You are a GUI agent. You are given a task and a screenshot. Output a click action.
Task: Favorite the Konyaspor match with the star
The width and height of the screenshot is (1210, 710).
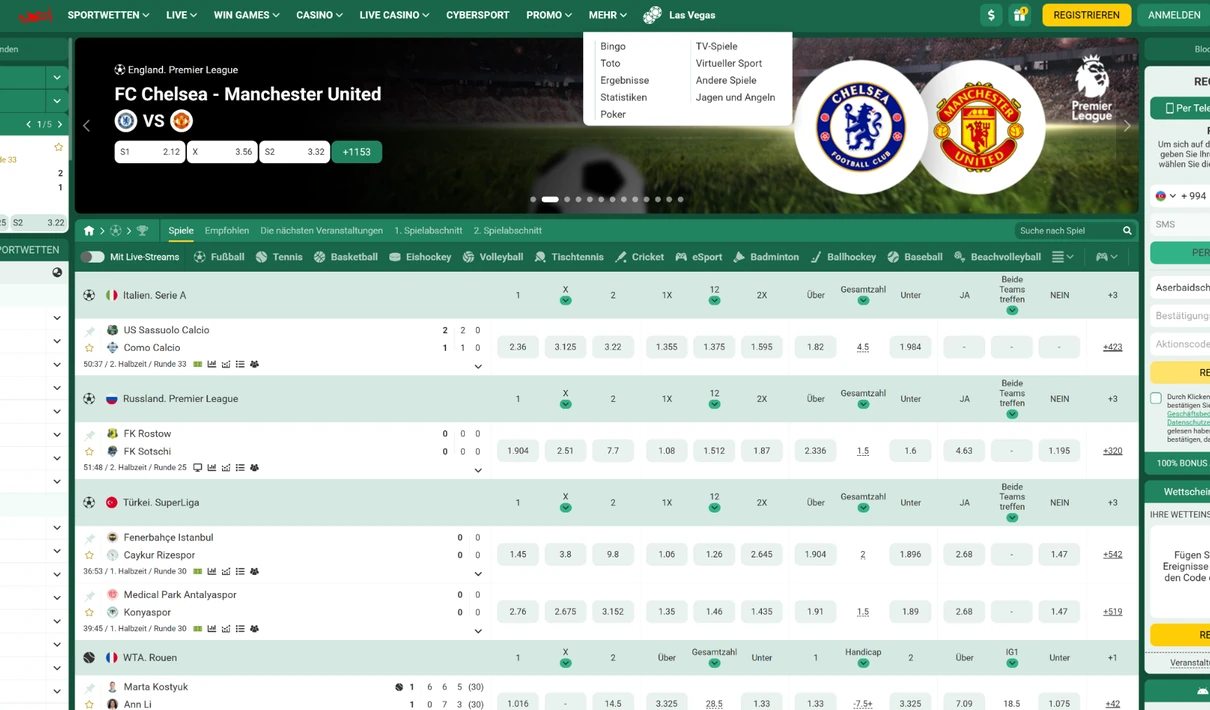click(89, 612)
